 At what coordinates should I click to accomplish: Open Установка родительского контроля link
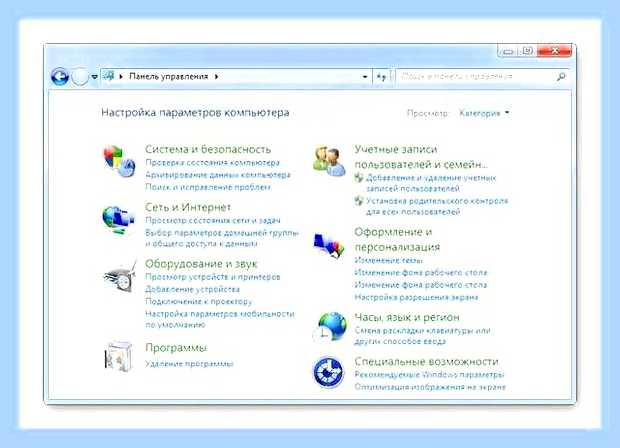pos(437,206)
